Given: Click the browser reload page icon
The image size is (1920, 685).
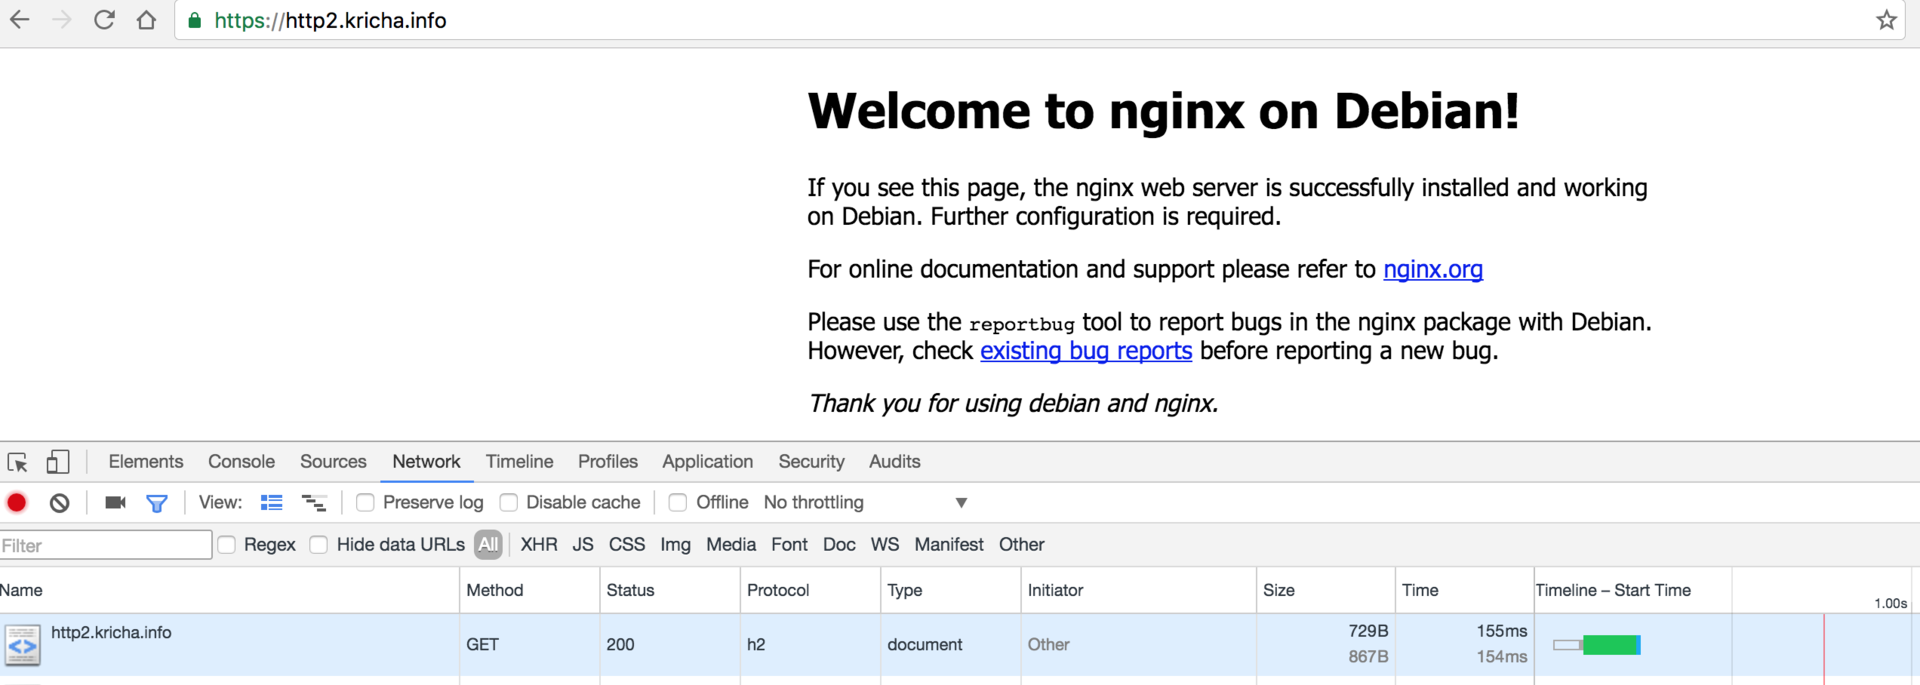Looking at the screenshot, I should 104,20.
